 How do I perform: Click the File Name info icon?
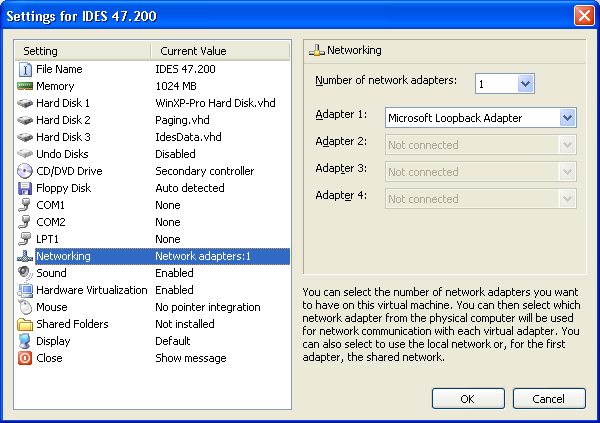pos(25,69)
